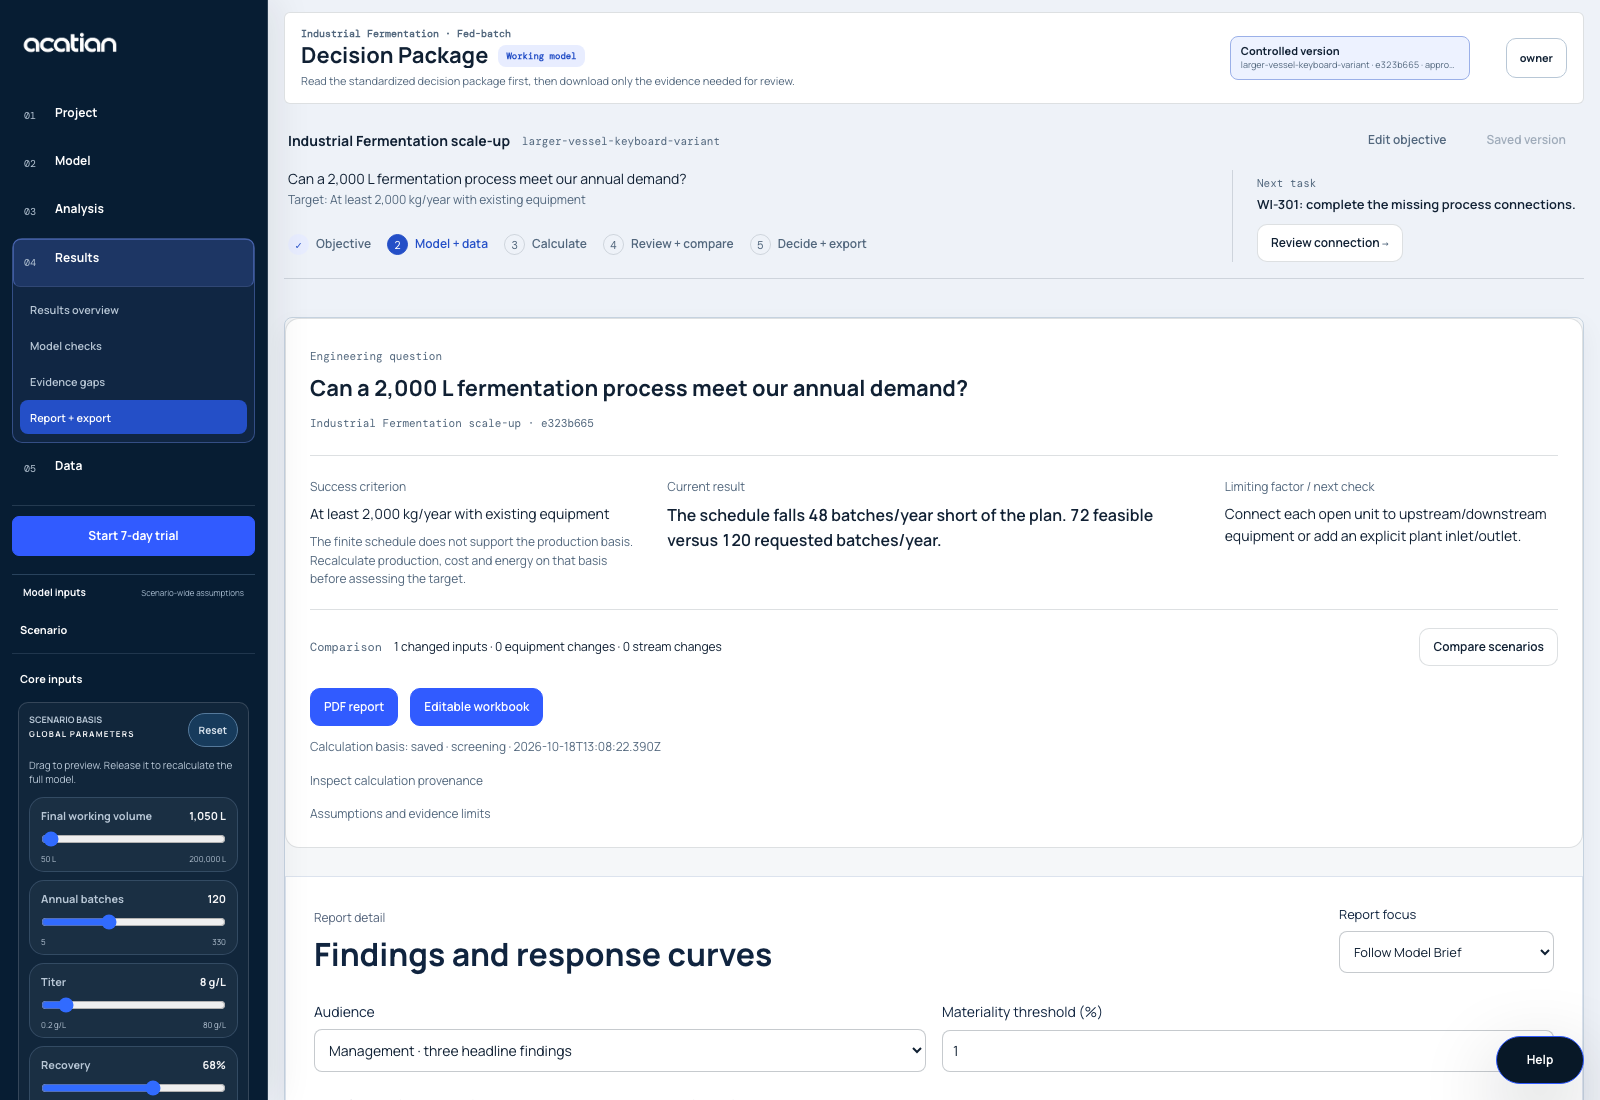The width and height of the screenshot is (1600, 1100).
Task: Adjust the Annual batches slider
Action: [133, 922]
